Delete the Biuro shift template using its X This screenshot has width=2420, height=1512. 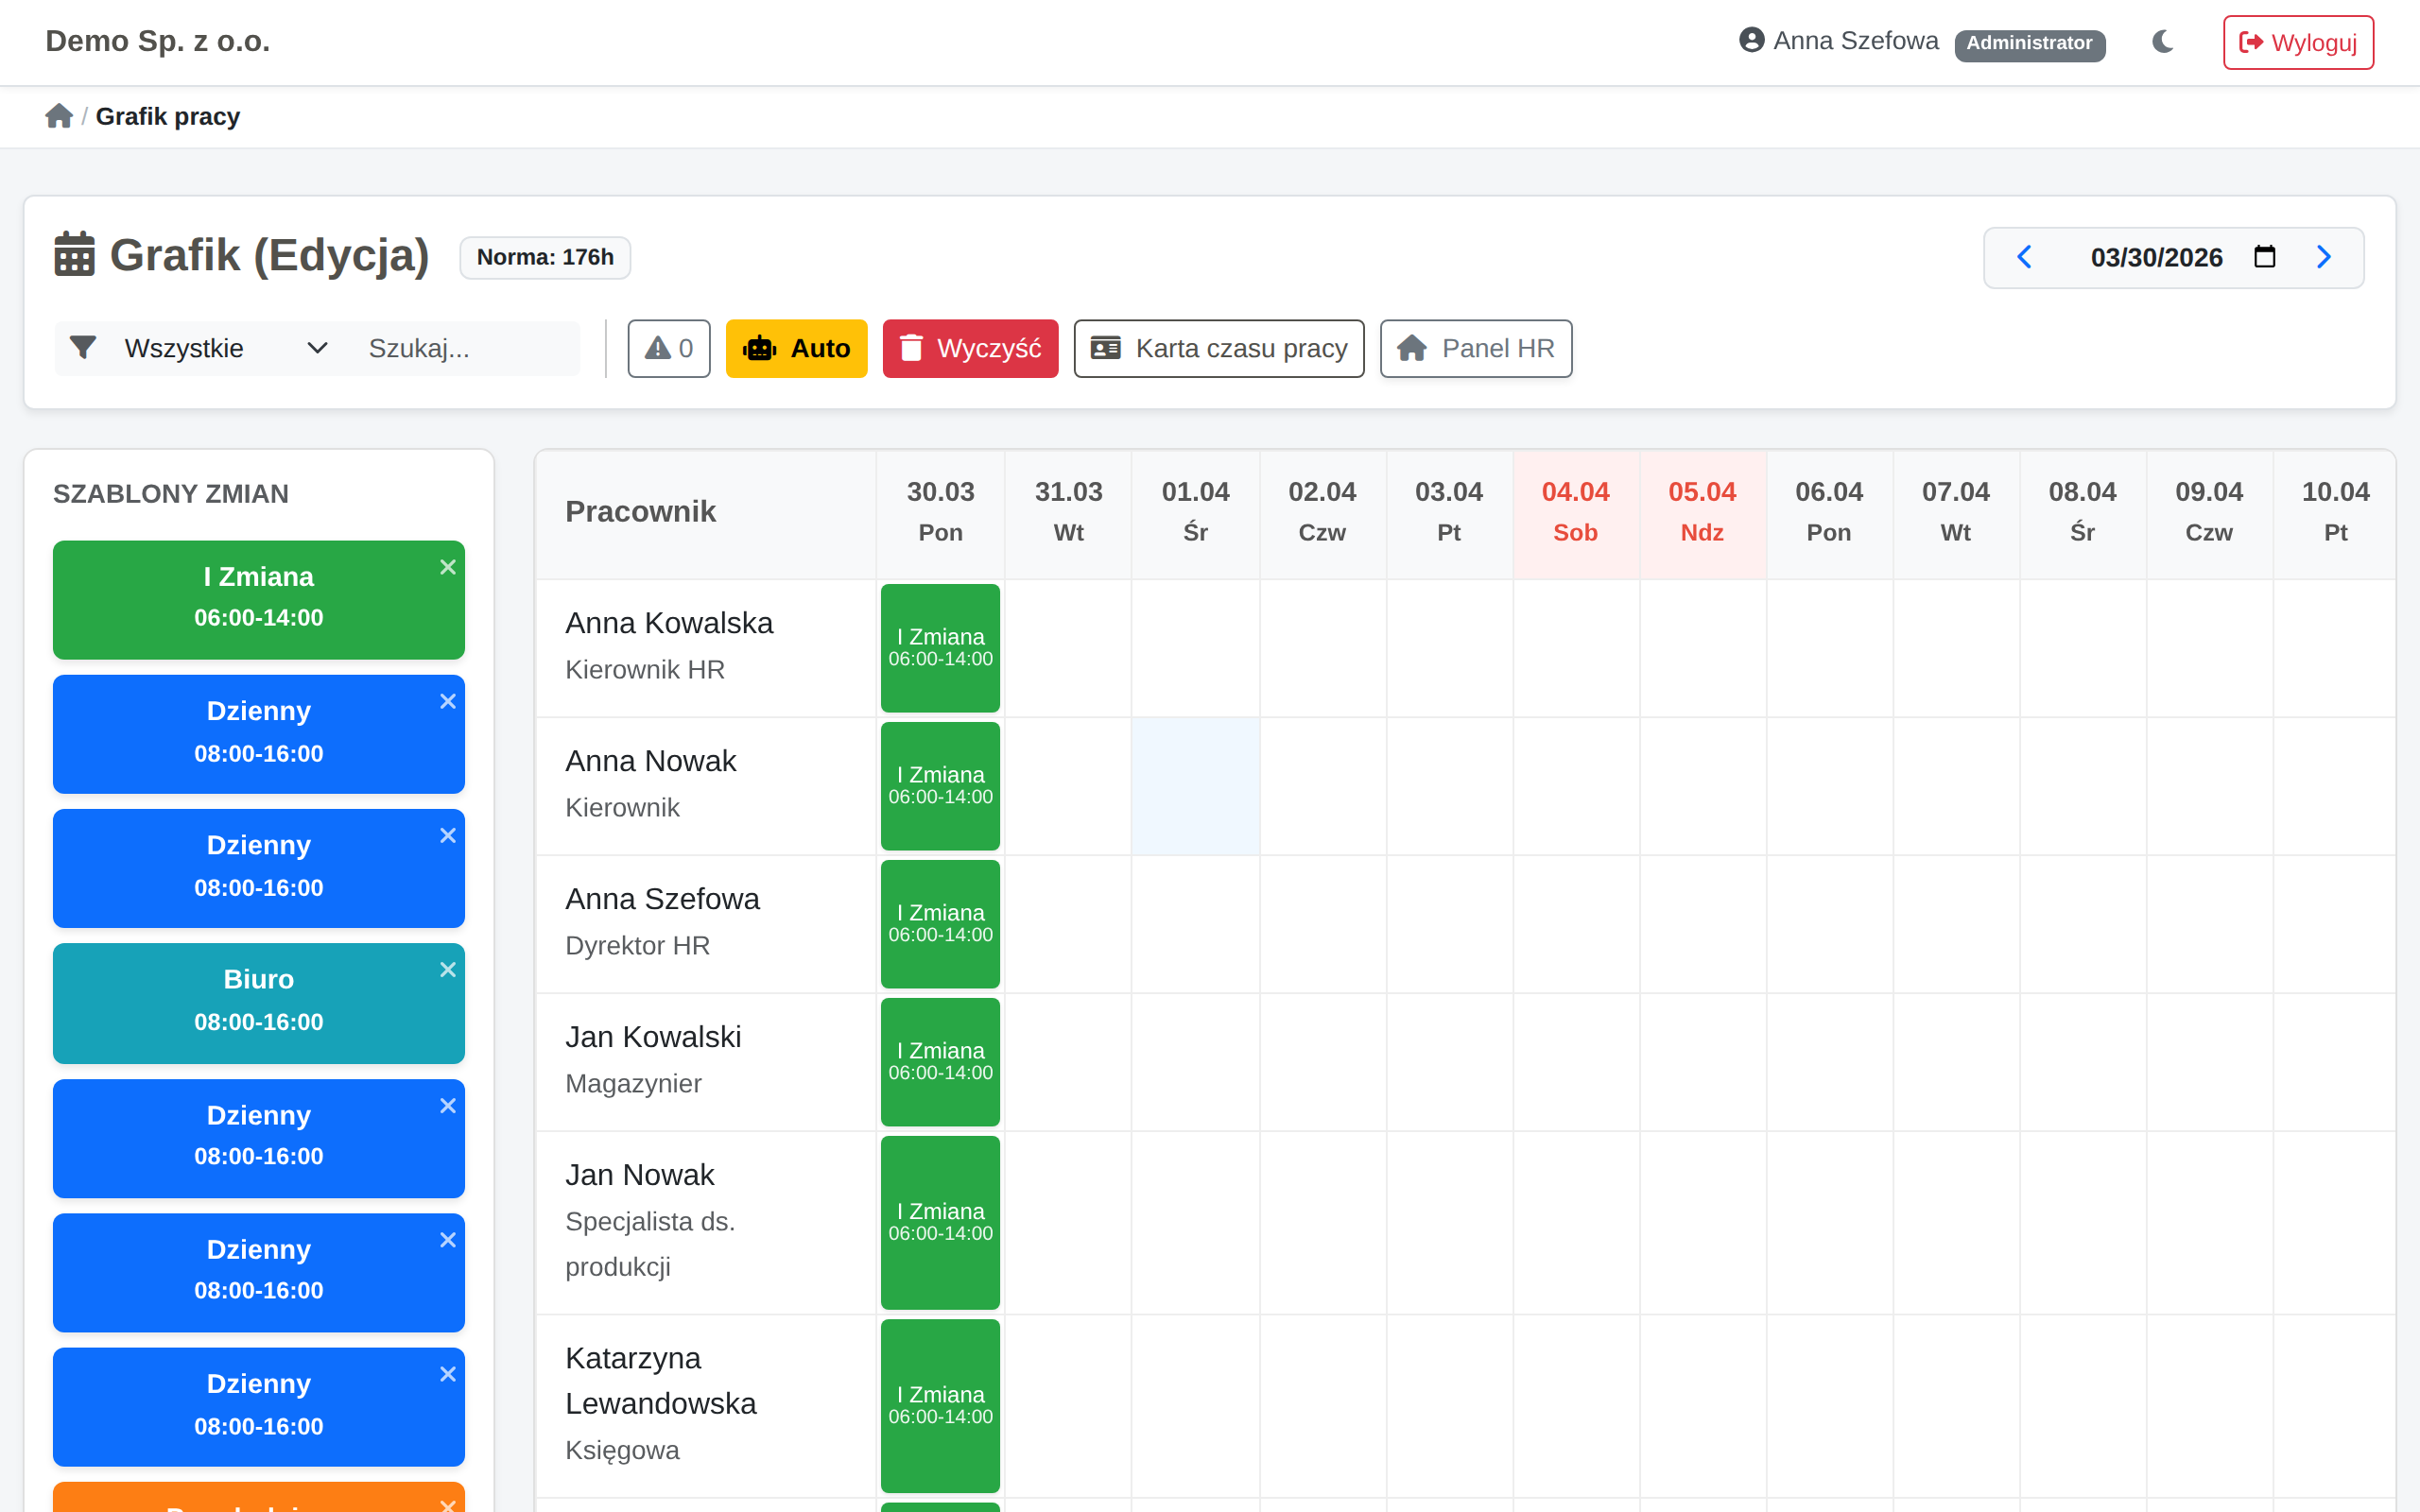click(x=448, y=970)
